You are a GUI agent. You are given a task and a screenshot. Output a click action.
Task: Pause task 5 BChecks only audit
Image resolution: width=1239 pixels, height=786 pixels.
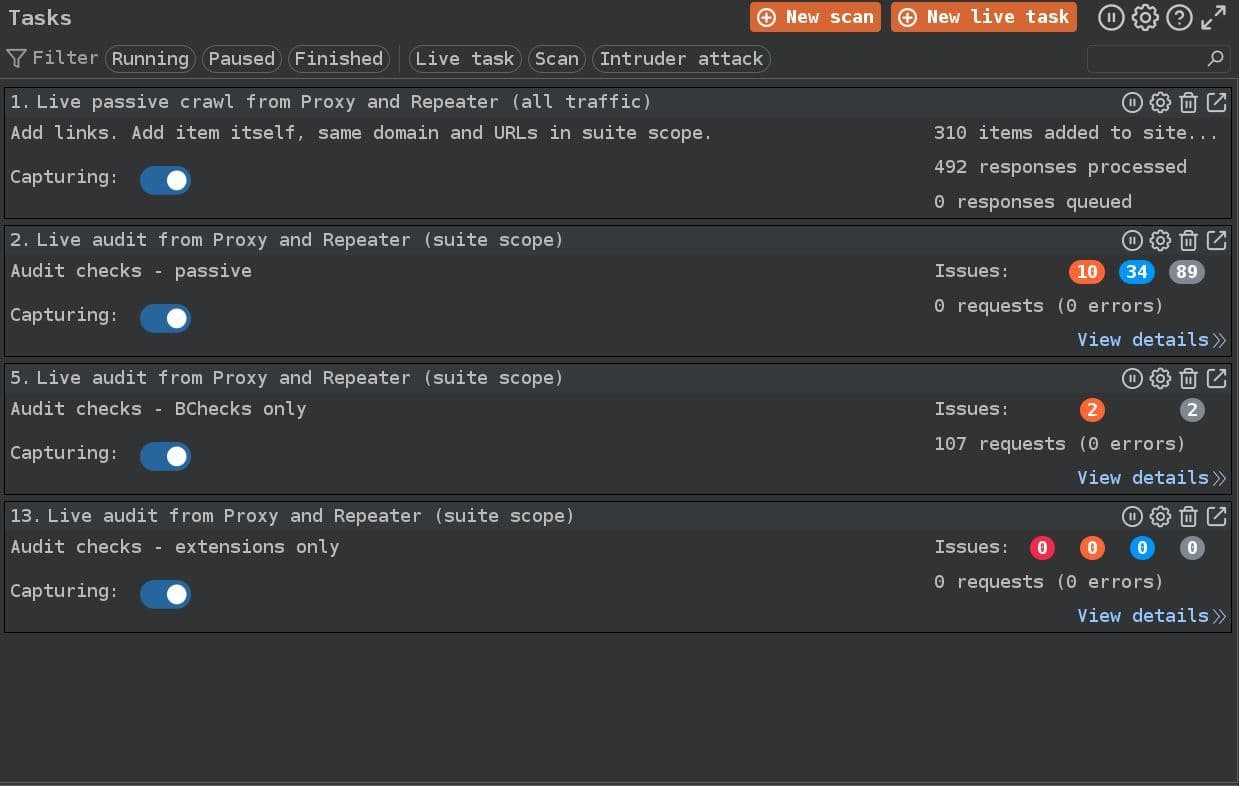coord(1132,378)
